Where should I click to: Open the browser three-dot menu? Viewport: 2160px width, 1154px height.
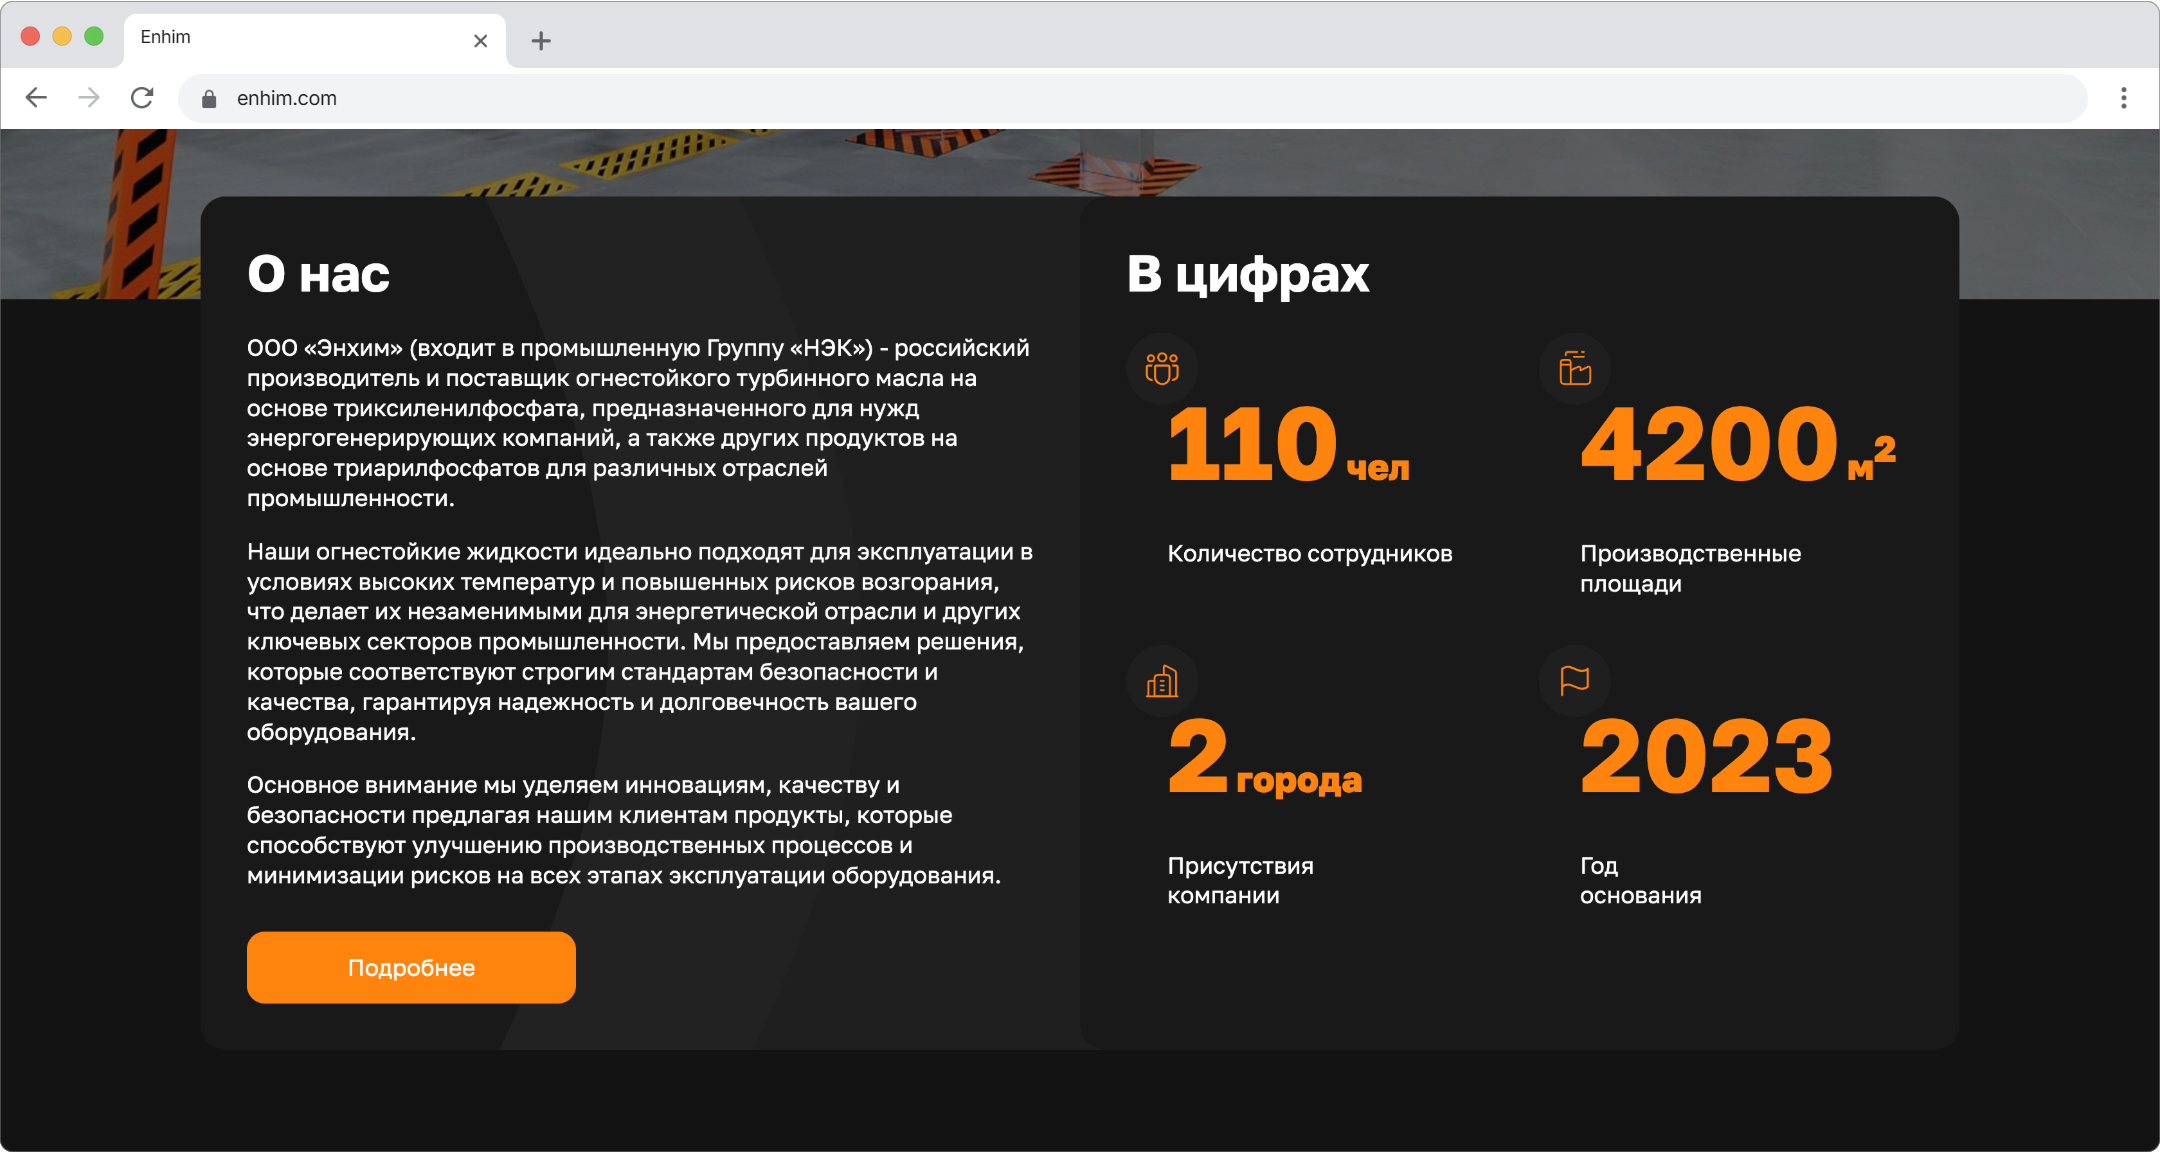[x=2124, y=98]
